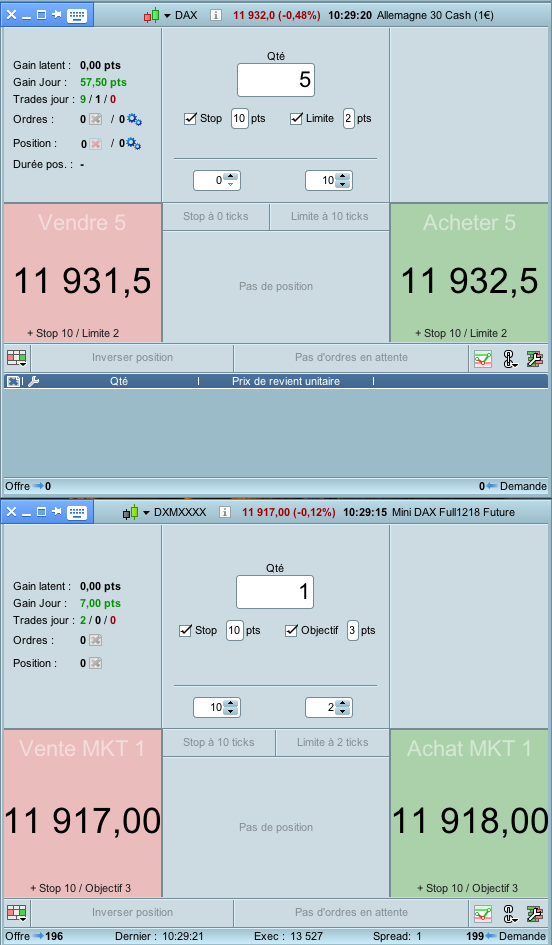Screen dimensions: 552x945
Task: Open the gear settings in DAX Position row
Action: (x=134, y=143)
